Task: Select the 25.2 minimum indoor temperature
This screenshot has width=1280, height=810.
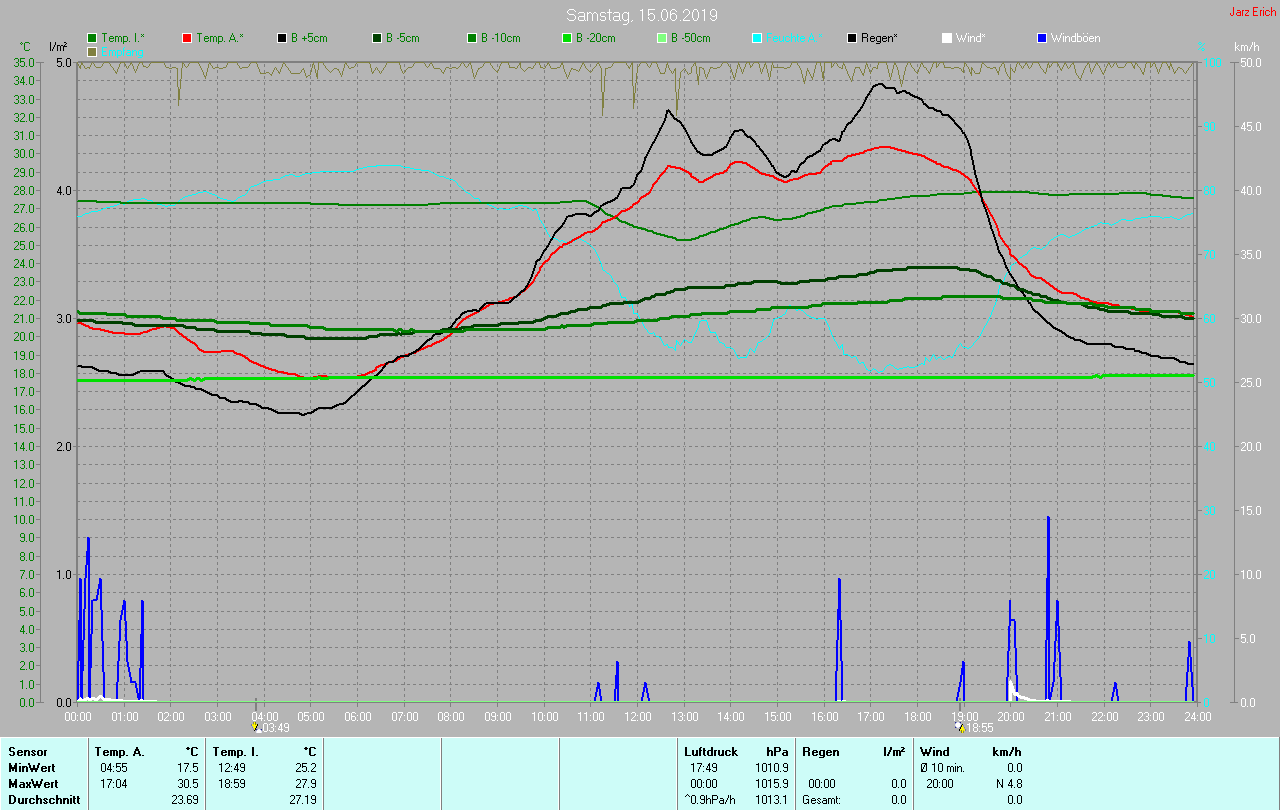Action: pos(305,768)
